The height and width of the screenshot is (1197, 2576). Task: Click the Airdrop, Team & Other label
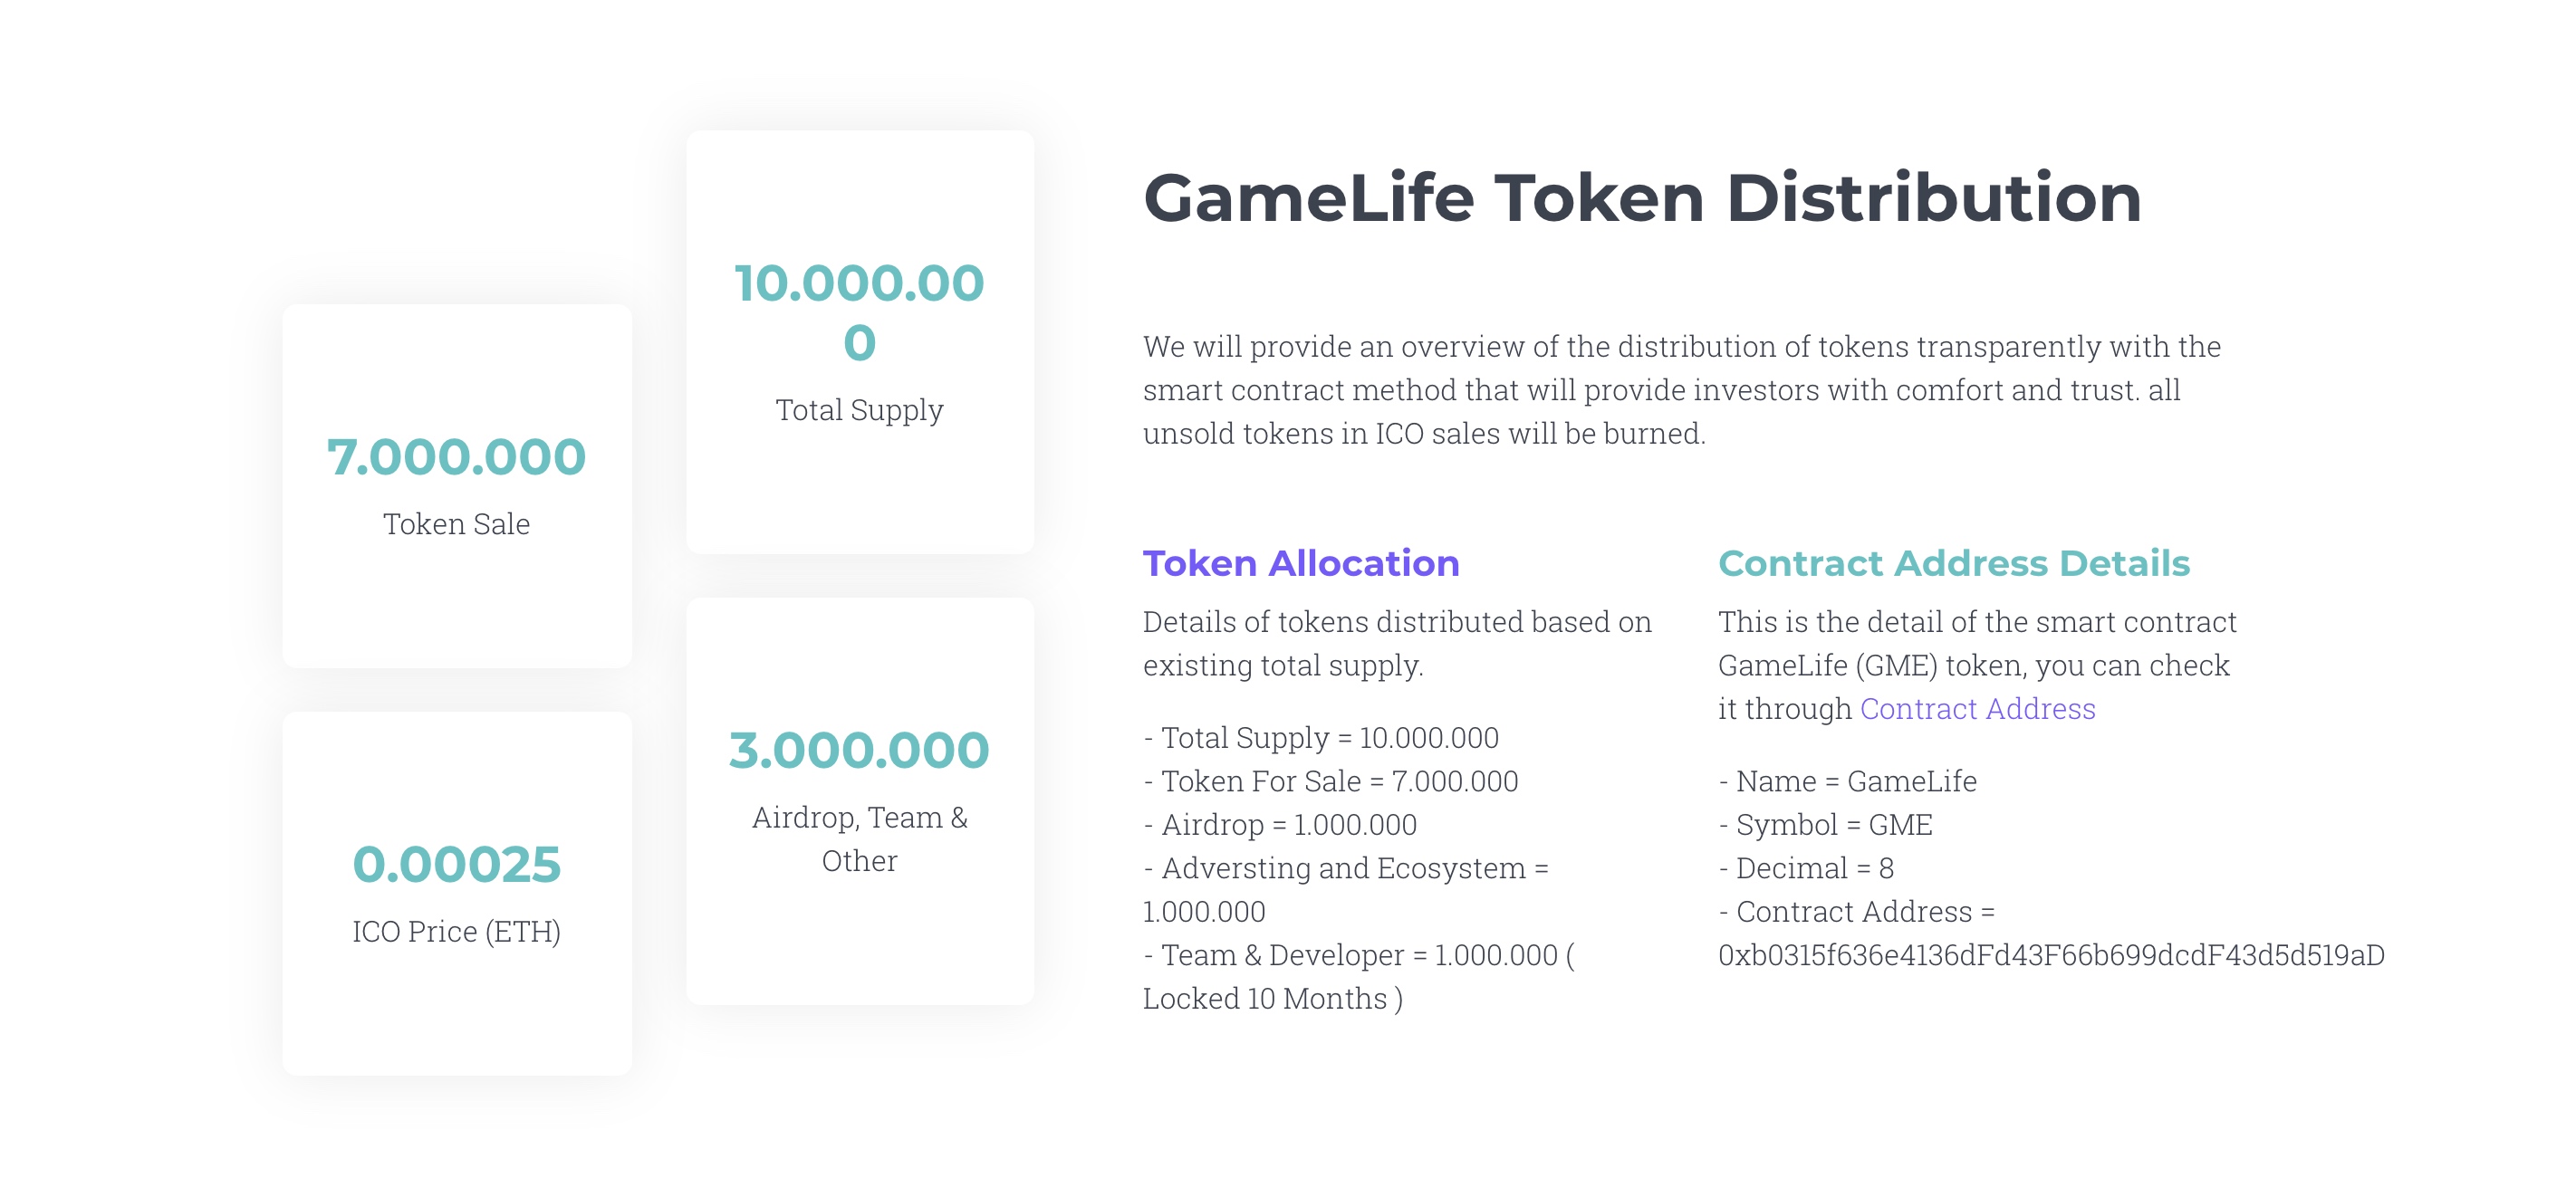click(859, 839)
